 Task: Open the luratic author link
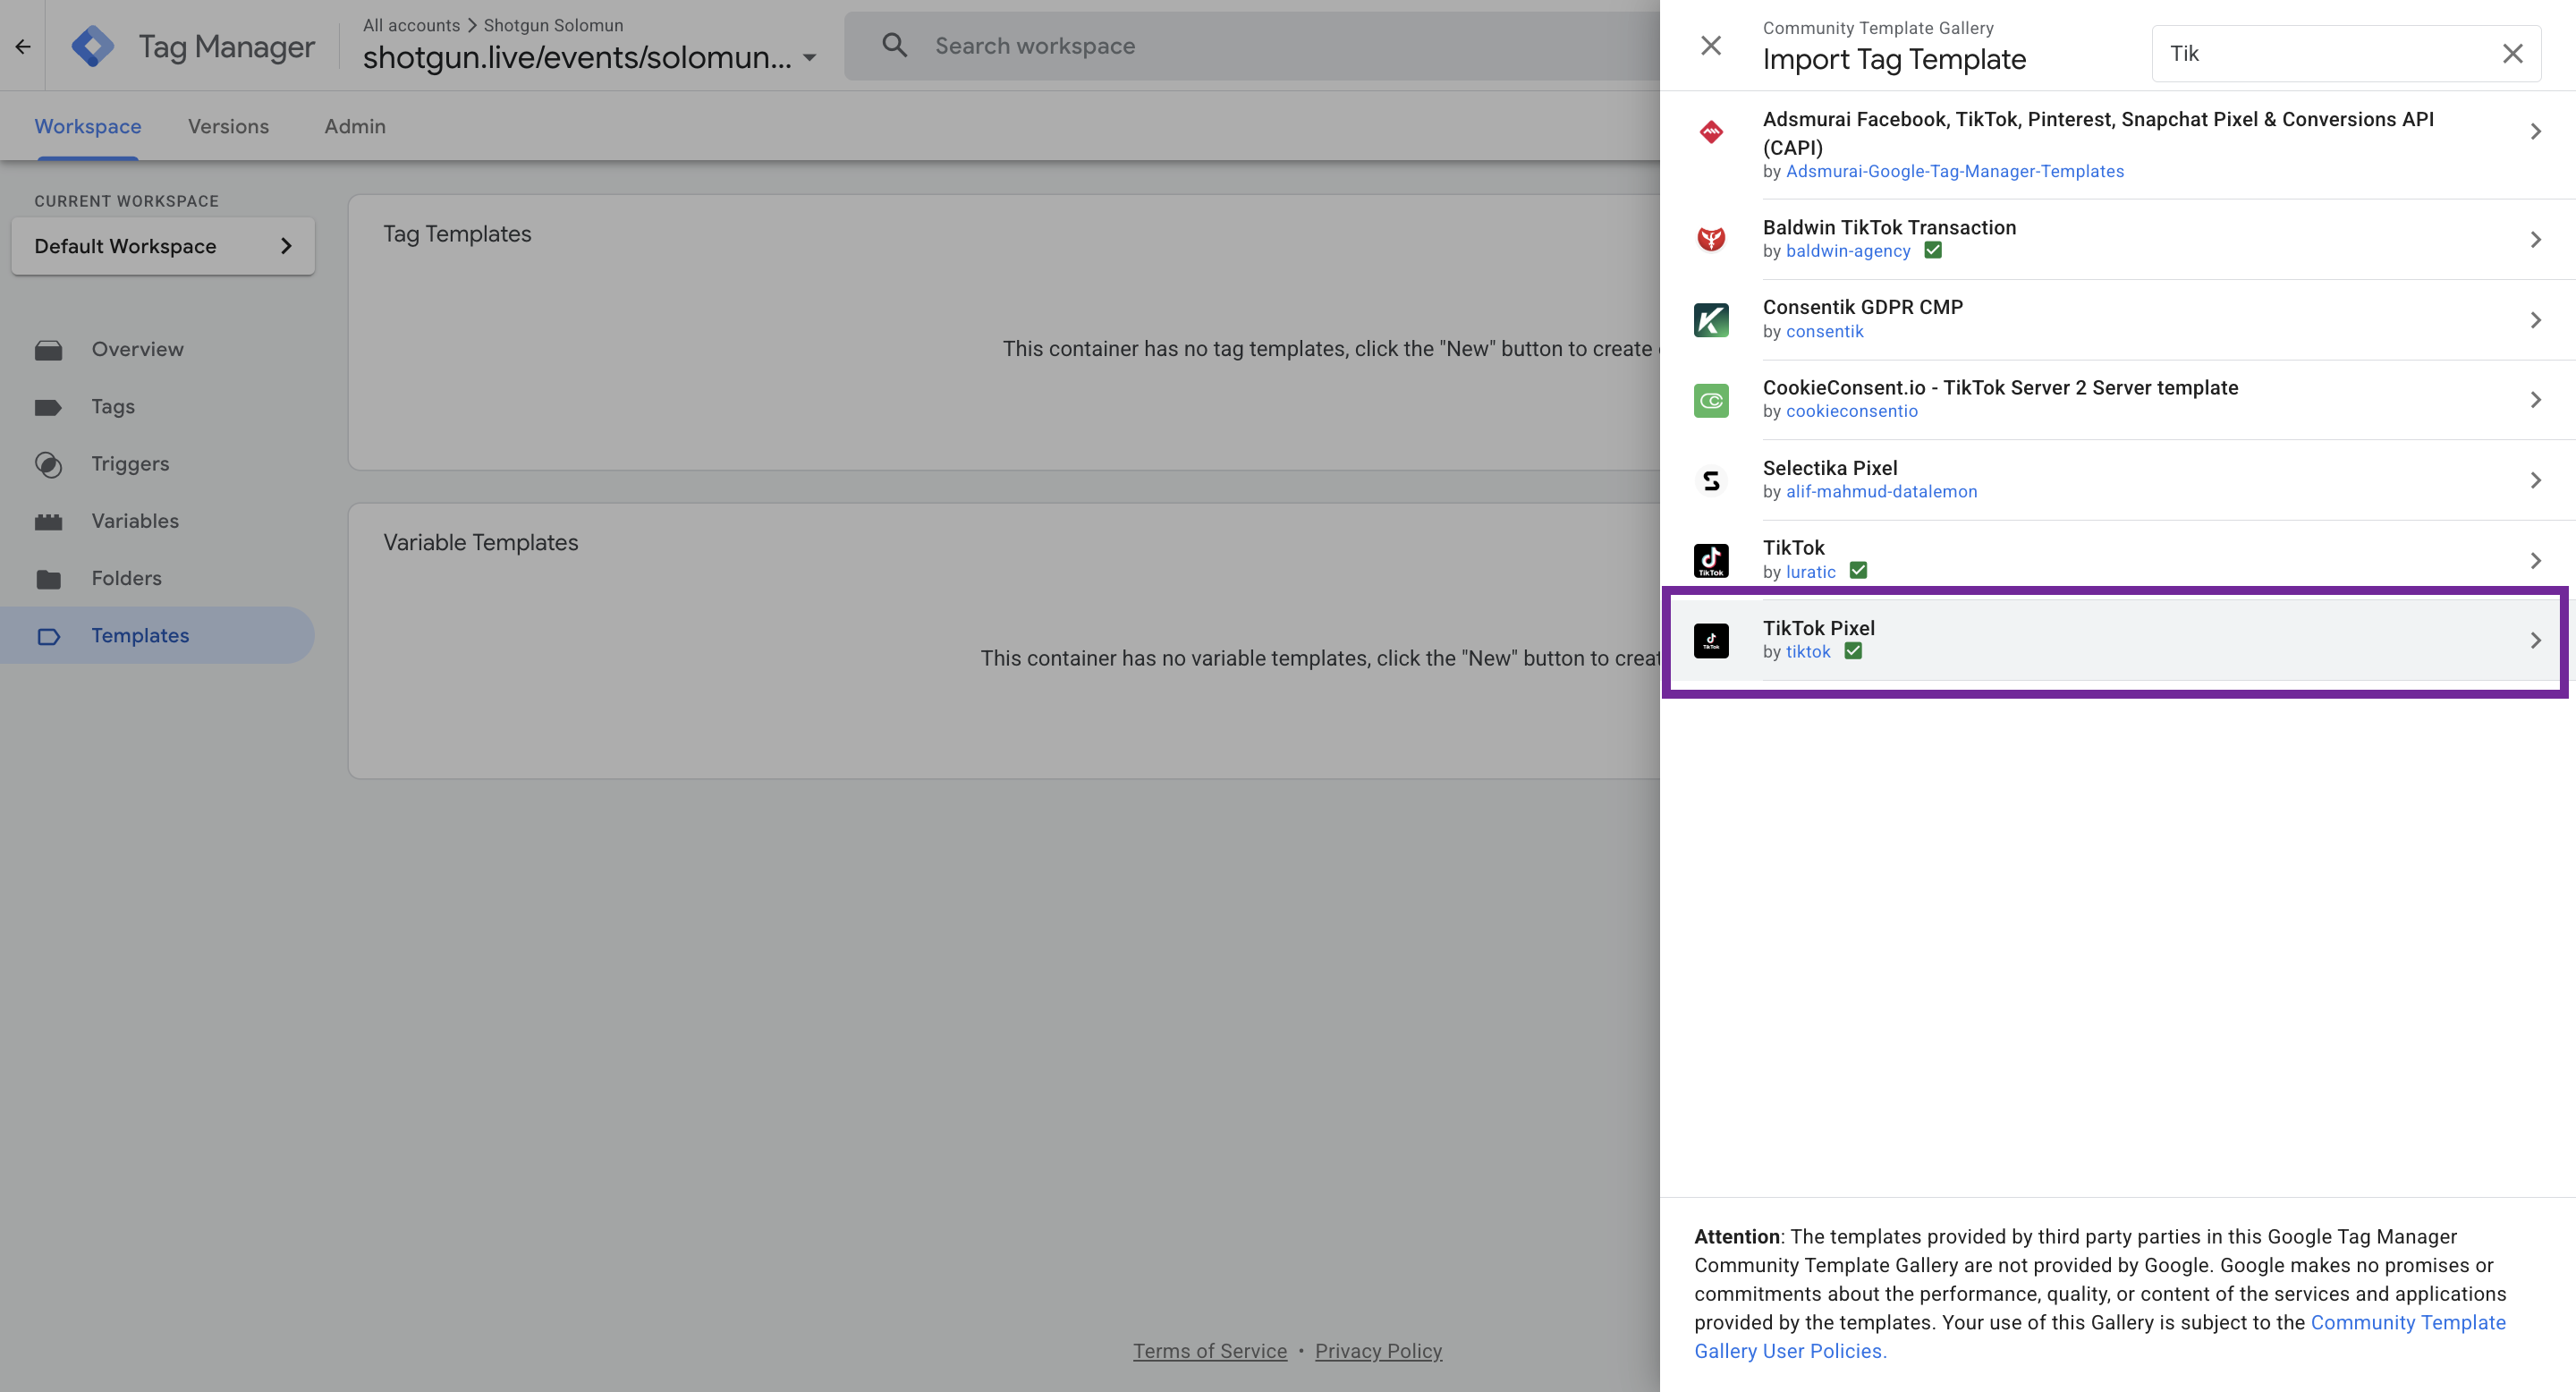click(x=1810, y=572)
